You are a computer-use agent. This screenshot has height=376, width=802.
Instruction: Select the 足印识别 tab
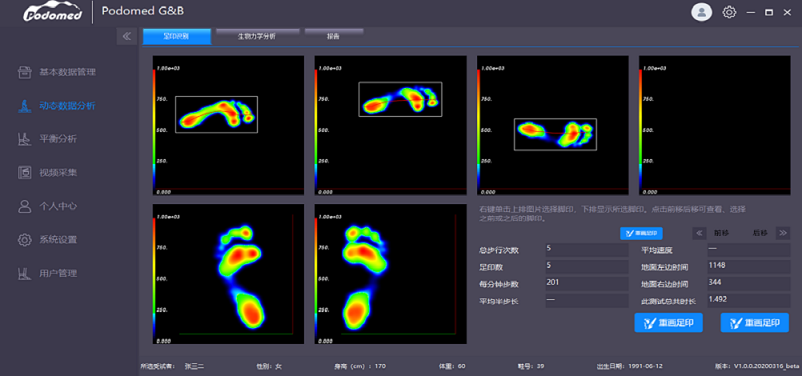click(x=176, y=36)
